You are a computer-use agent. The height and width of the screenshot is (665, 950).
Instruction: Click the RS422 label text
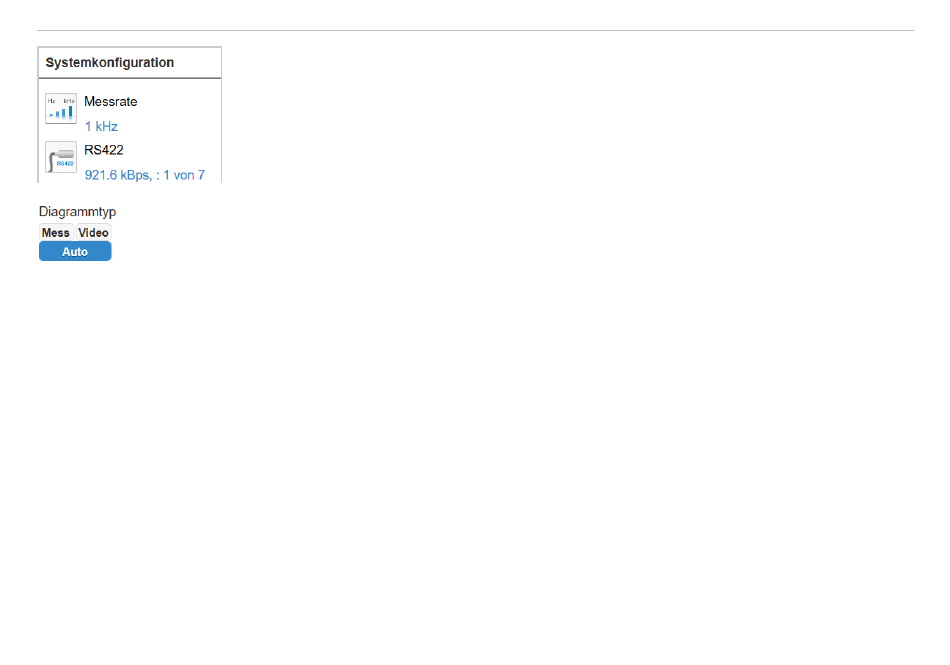click(104, 150)
